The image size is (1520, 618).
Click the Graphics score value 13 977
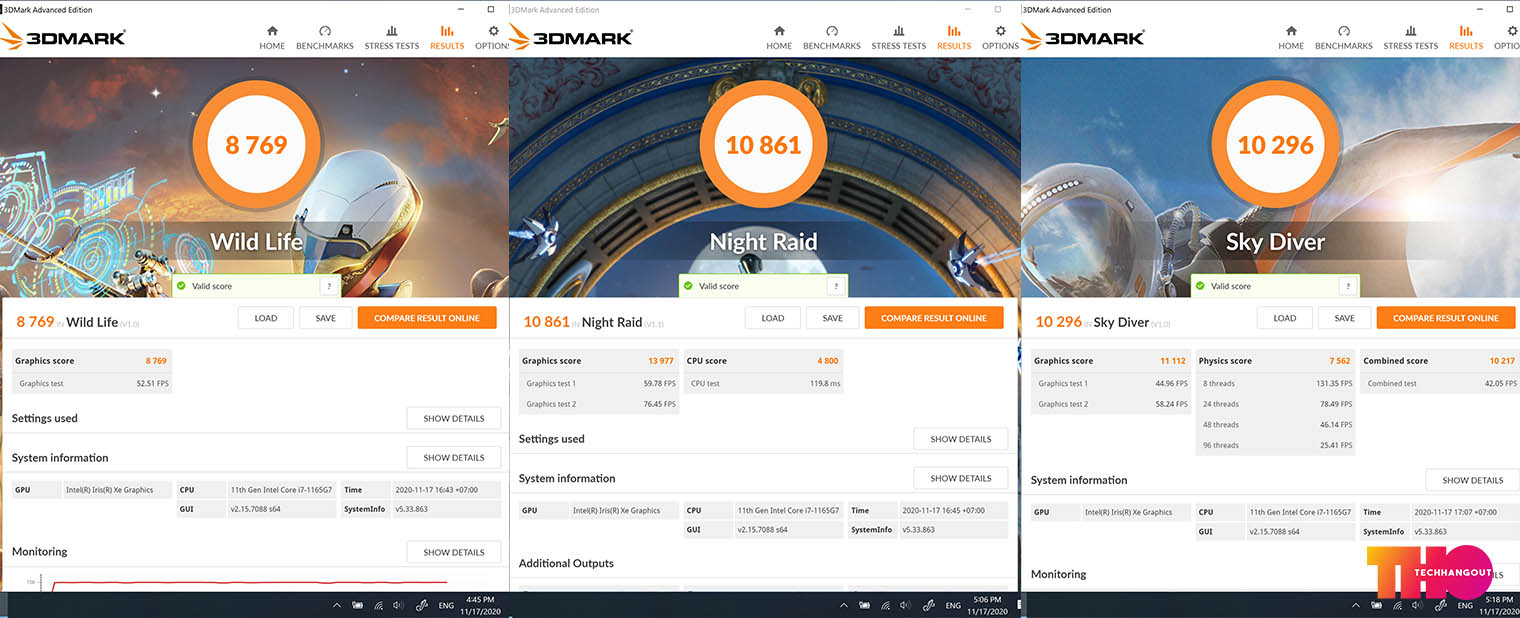(x=661, y=361)
